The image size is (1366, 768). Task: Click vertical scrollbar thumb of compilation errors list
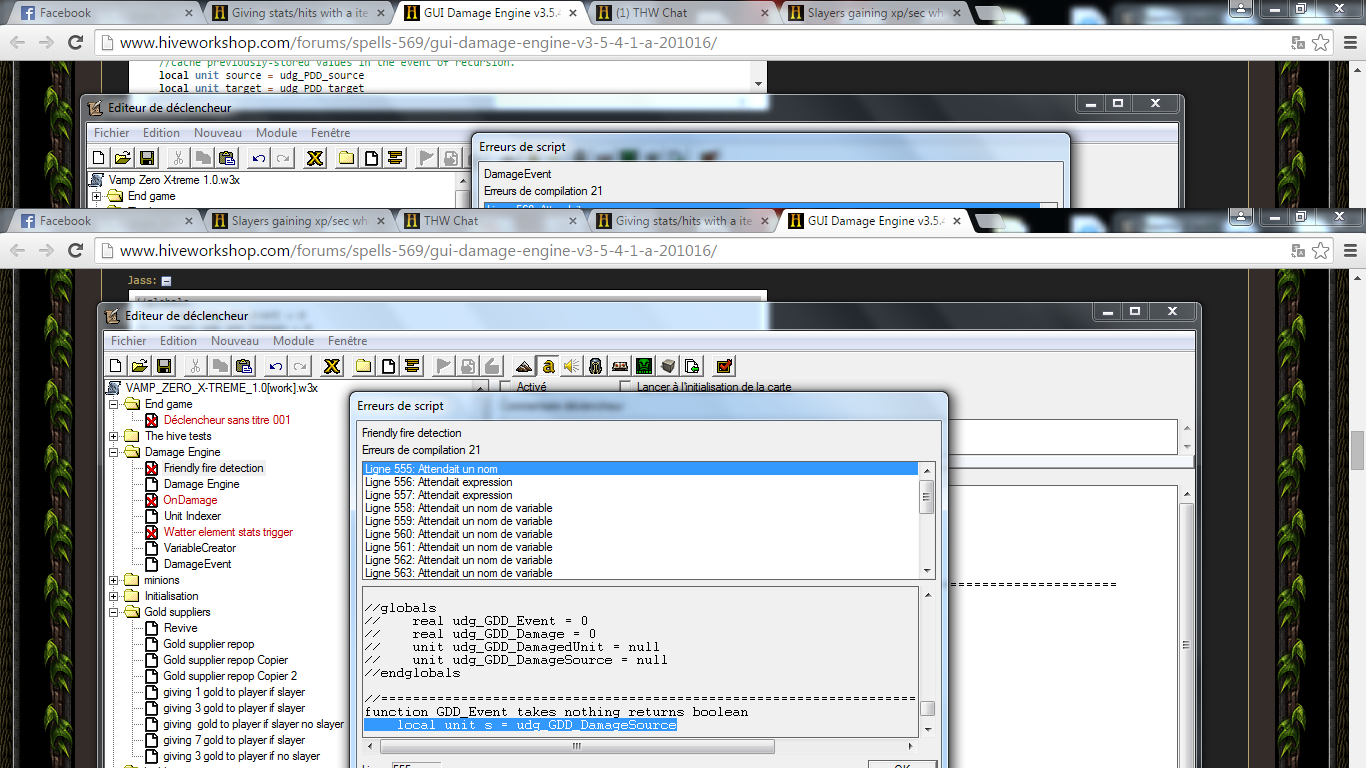(927, 497)
